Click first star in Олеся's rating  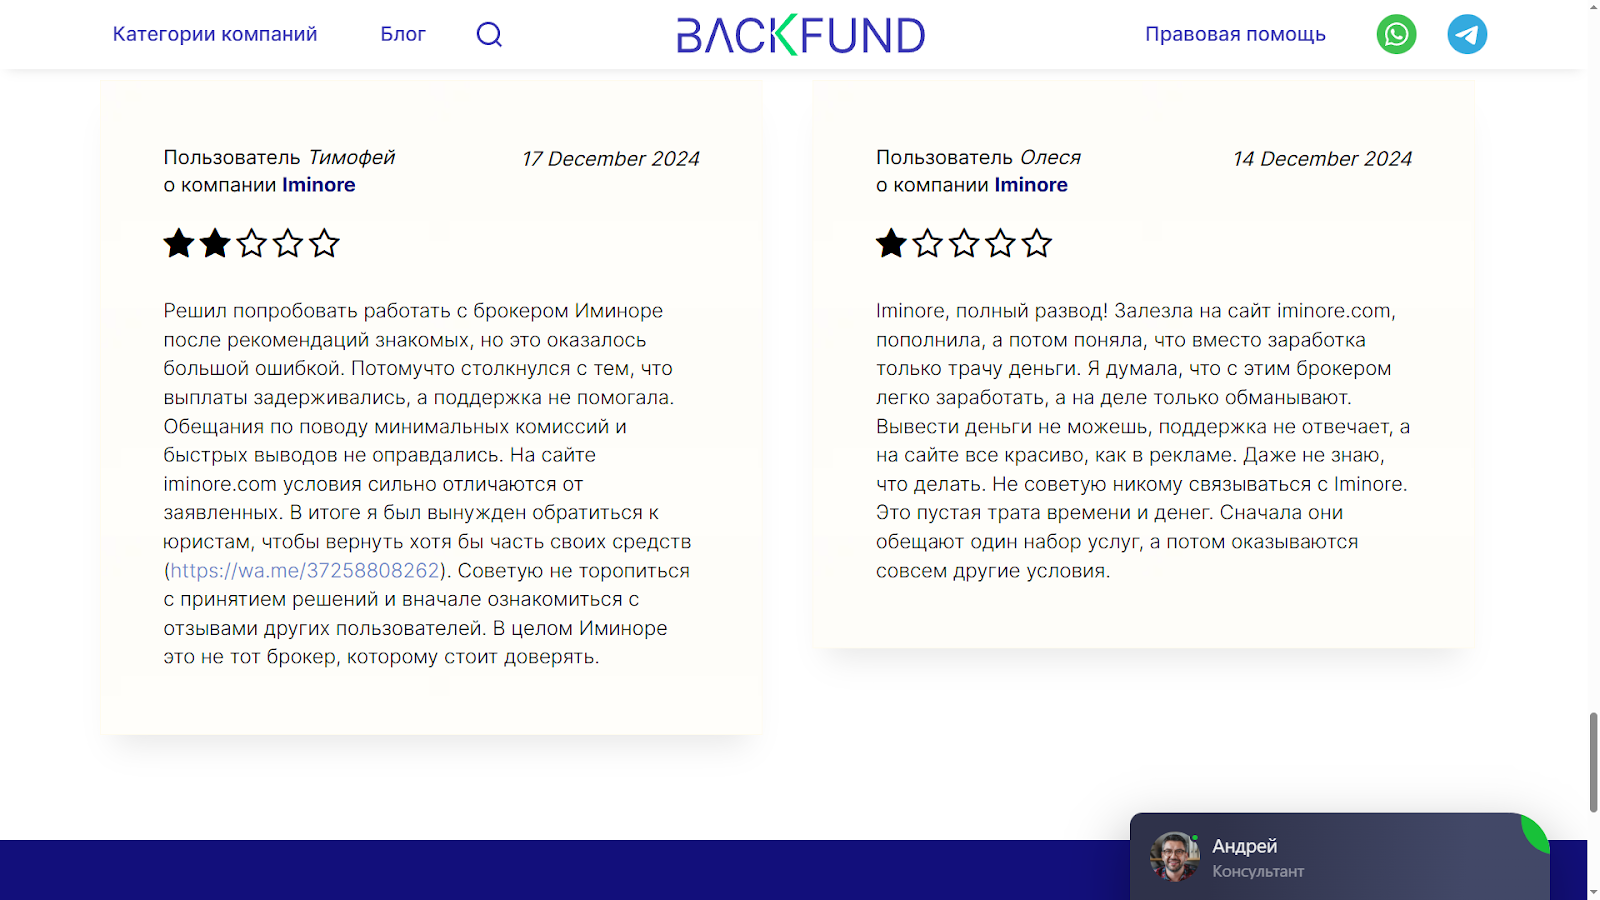[x=891, y=244]
